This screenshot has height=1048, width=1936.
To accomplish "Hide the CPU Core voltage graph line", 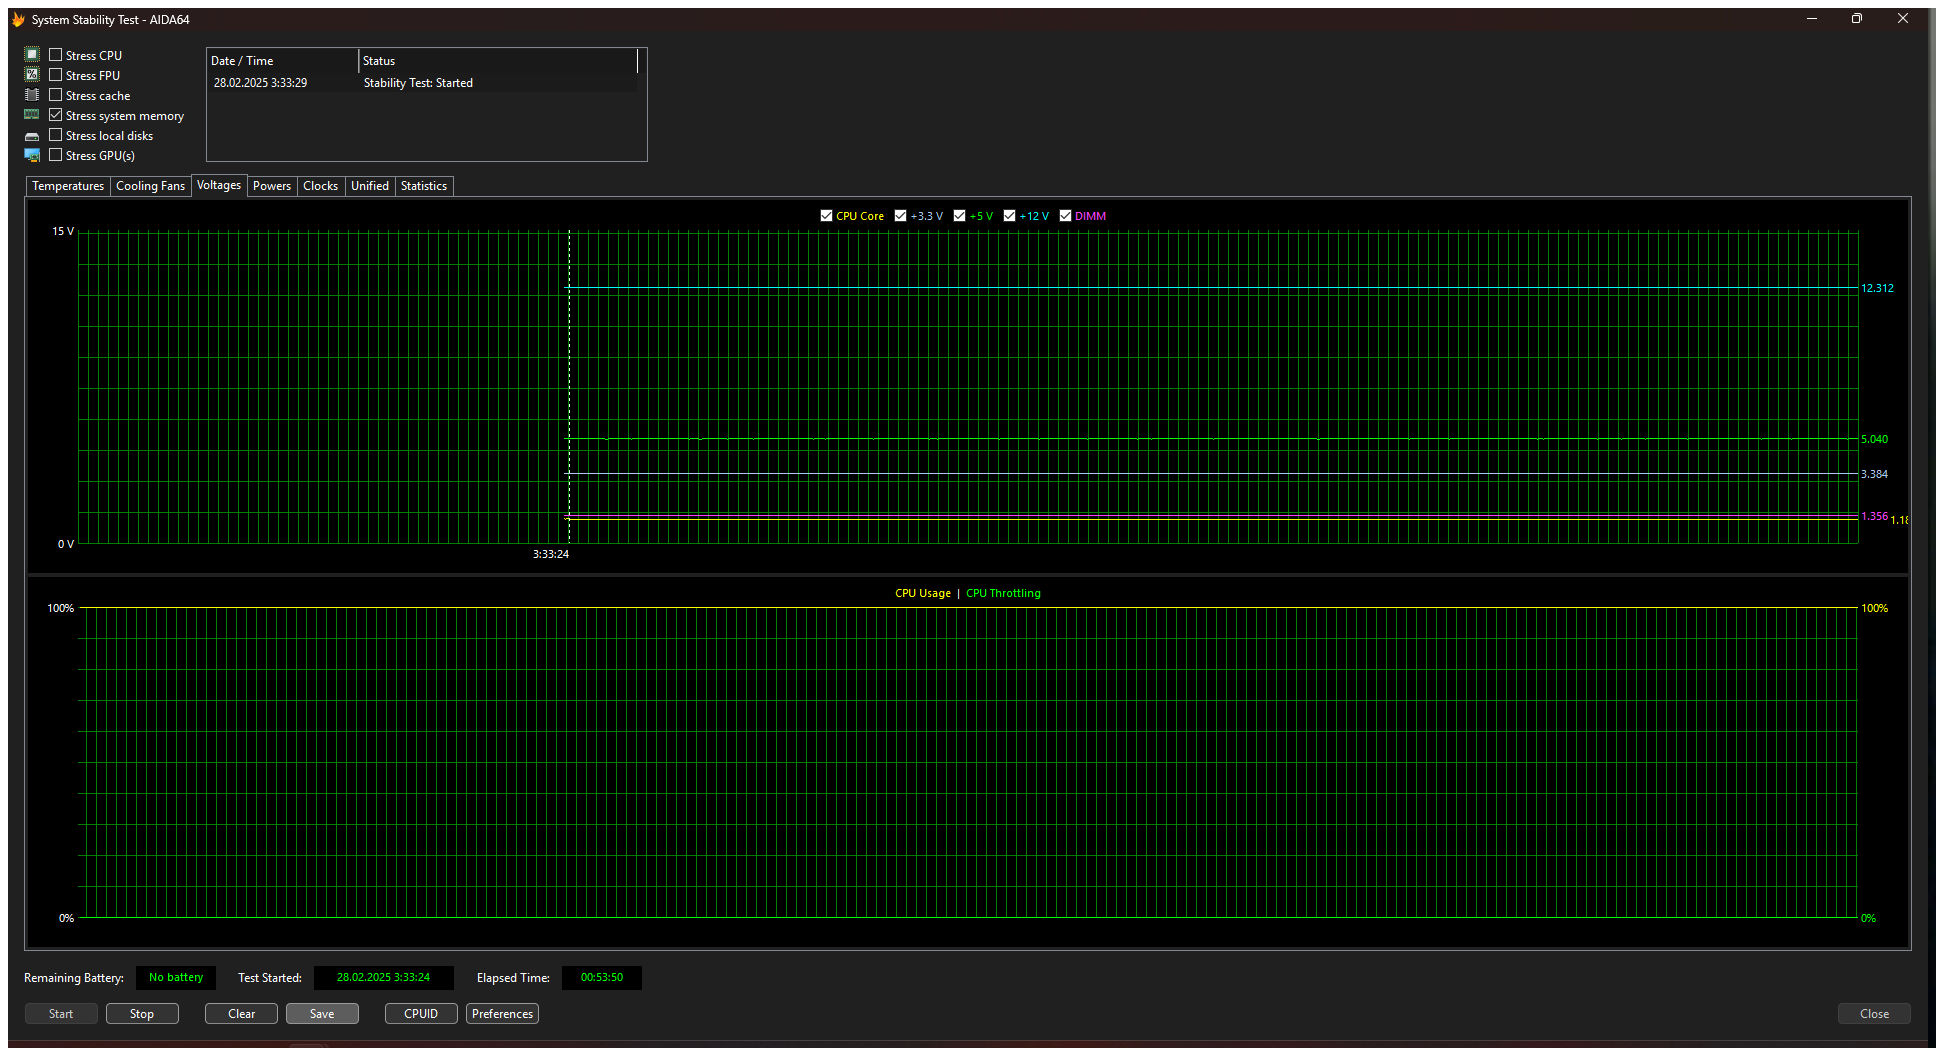I will point(826,216).
